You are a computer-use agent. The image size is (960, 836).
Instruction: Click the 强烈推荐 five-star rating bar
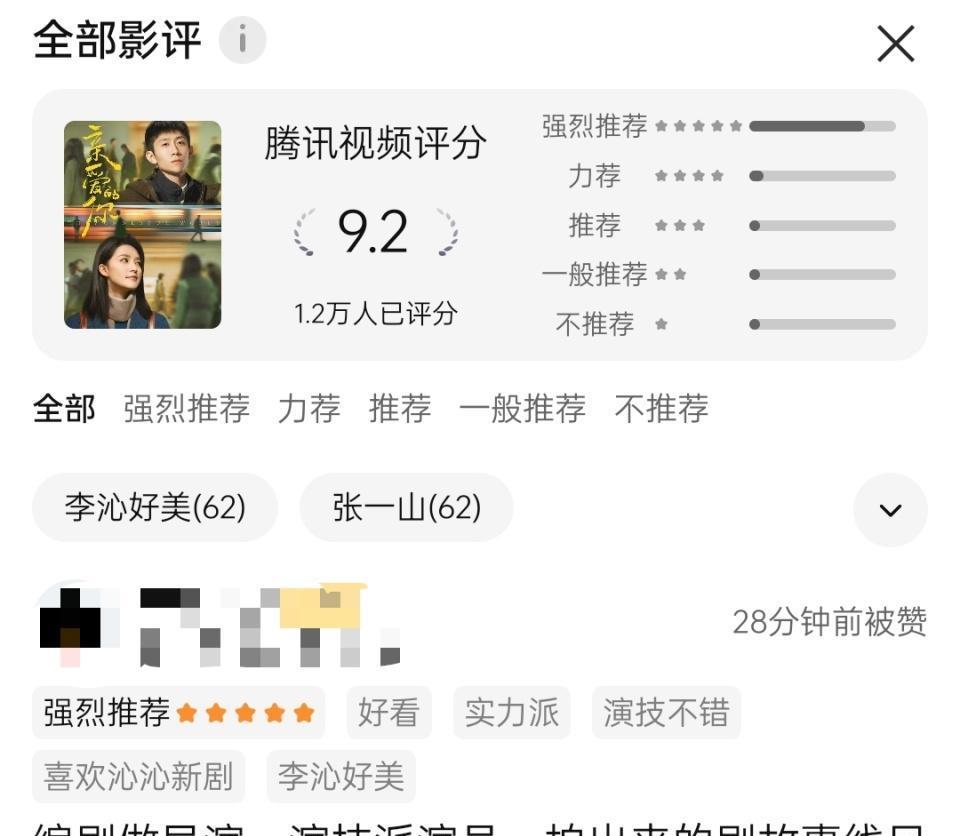822,126
